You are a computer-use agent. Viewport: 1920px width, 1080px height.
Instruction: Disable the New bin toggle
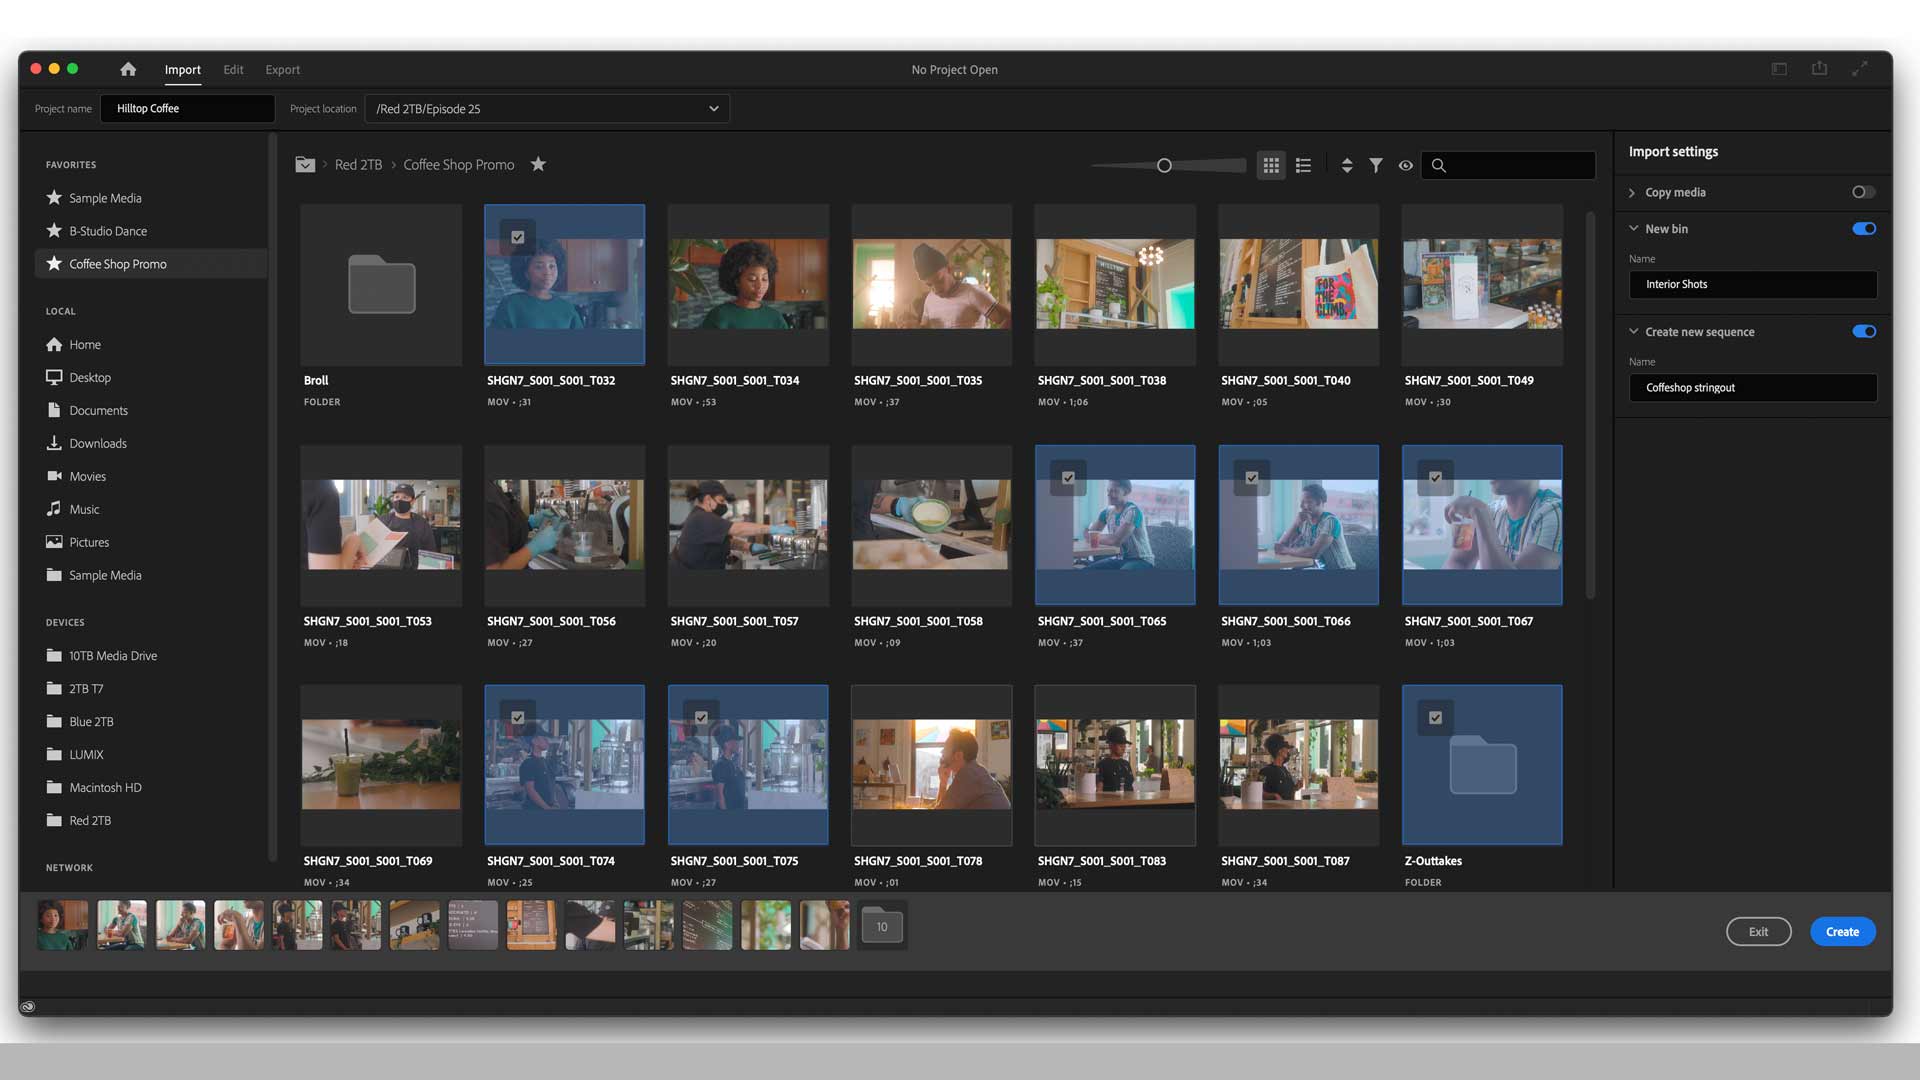pos(1863,229)
